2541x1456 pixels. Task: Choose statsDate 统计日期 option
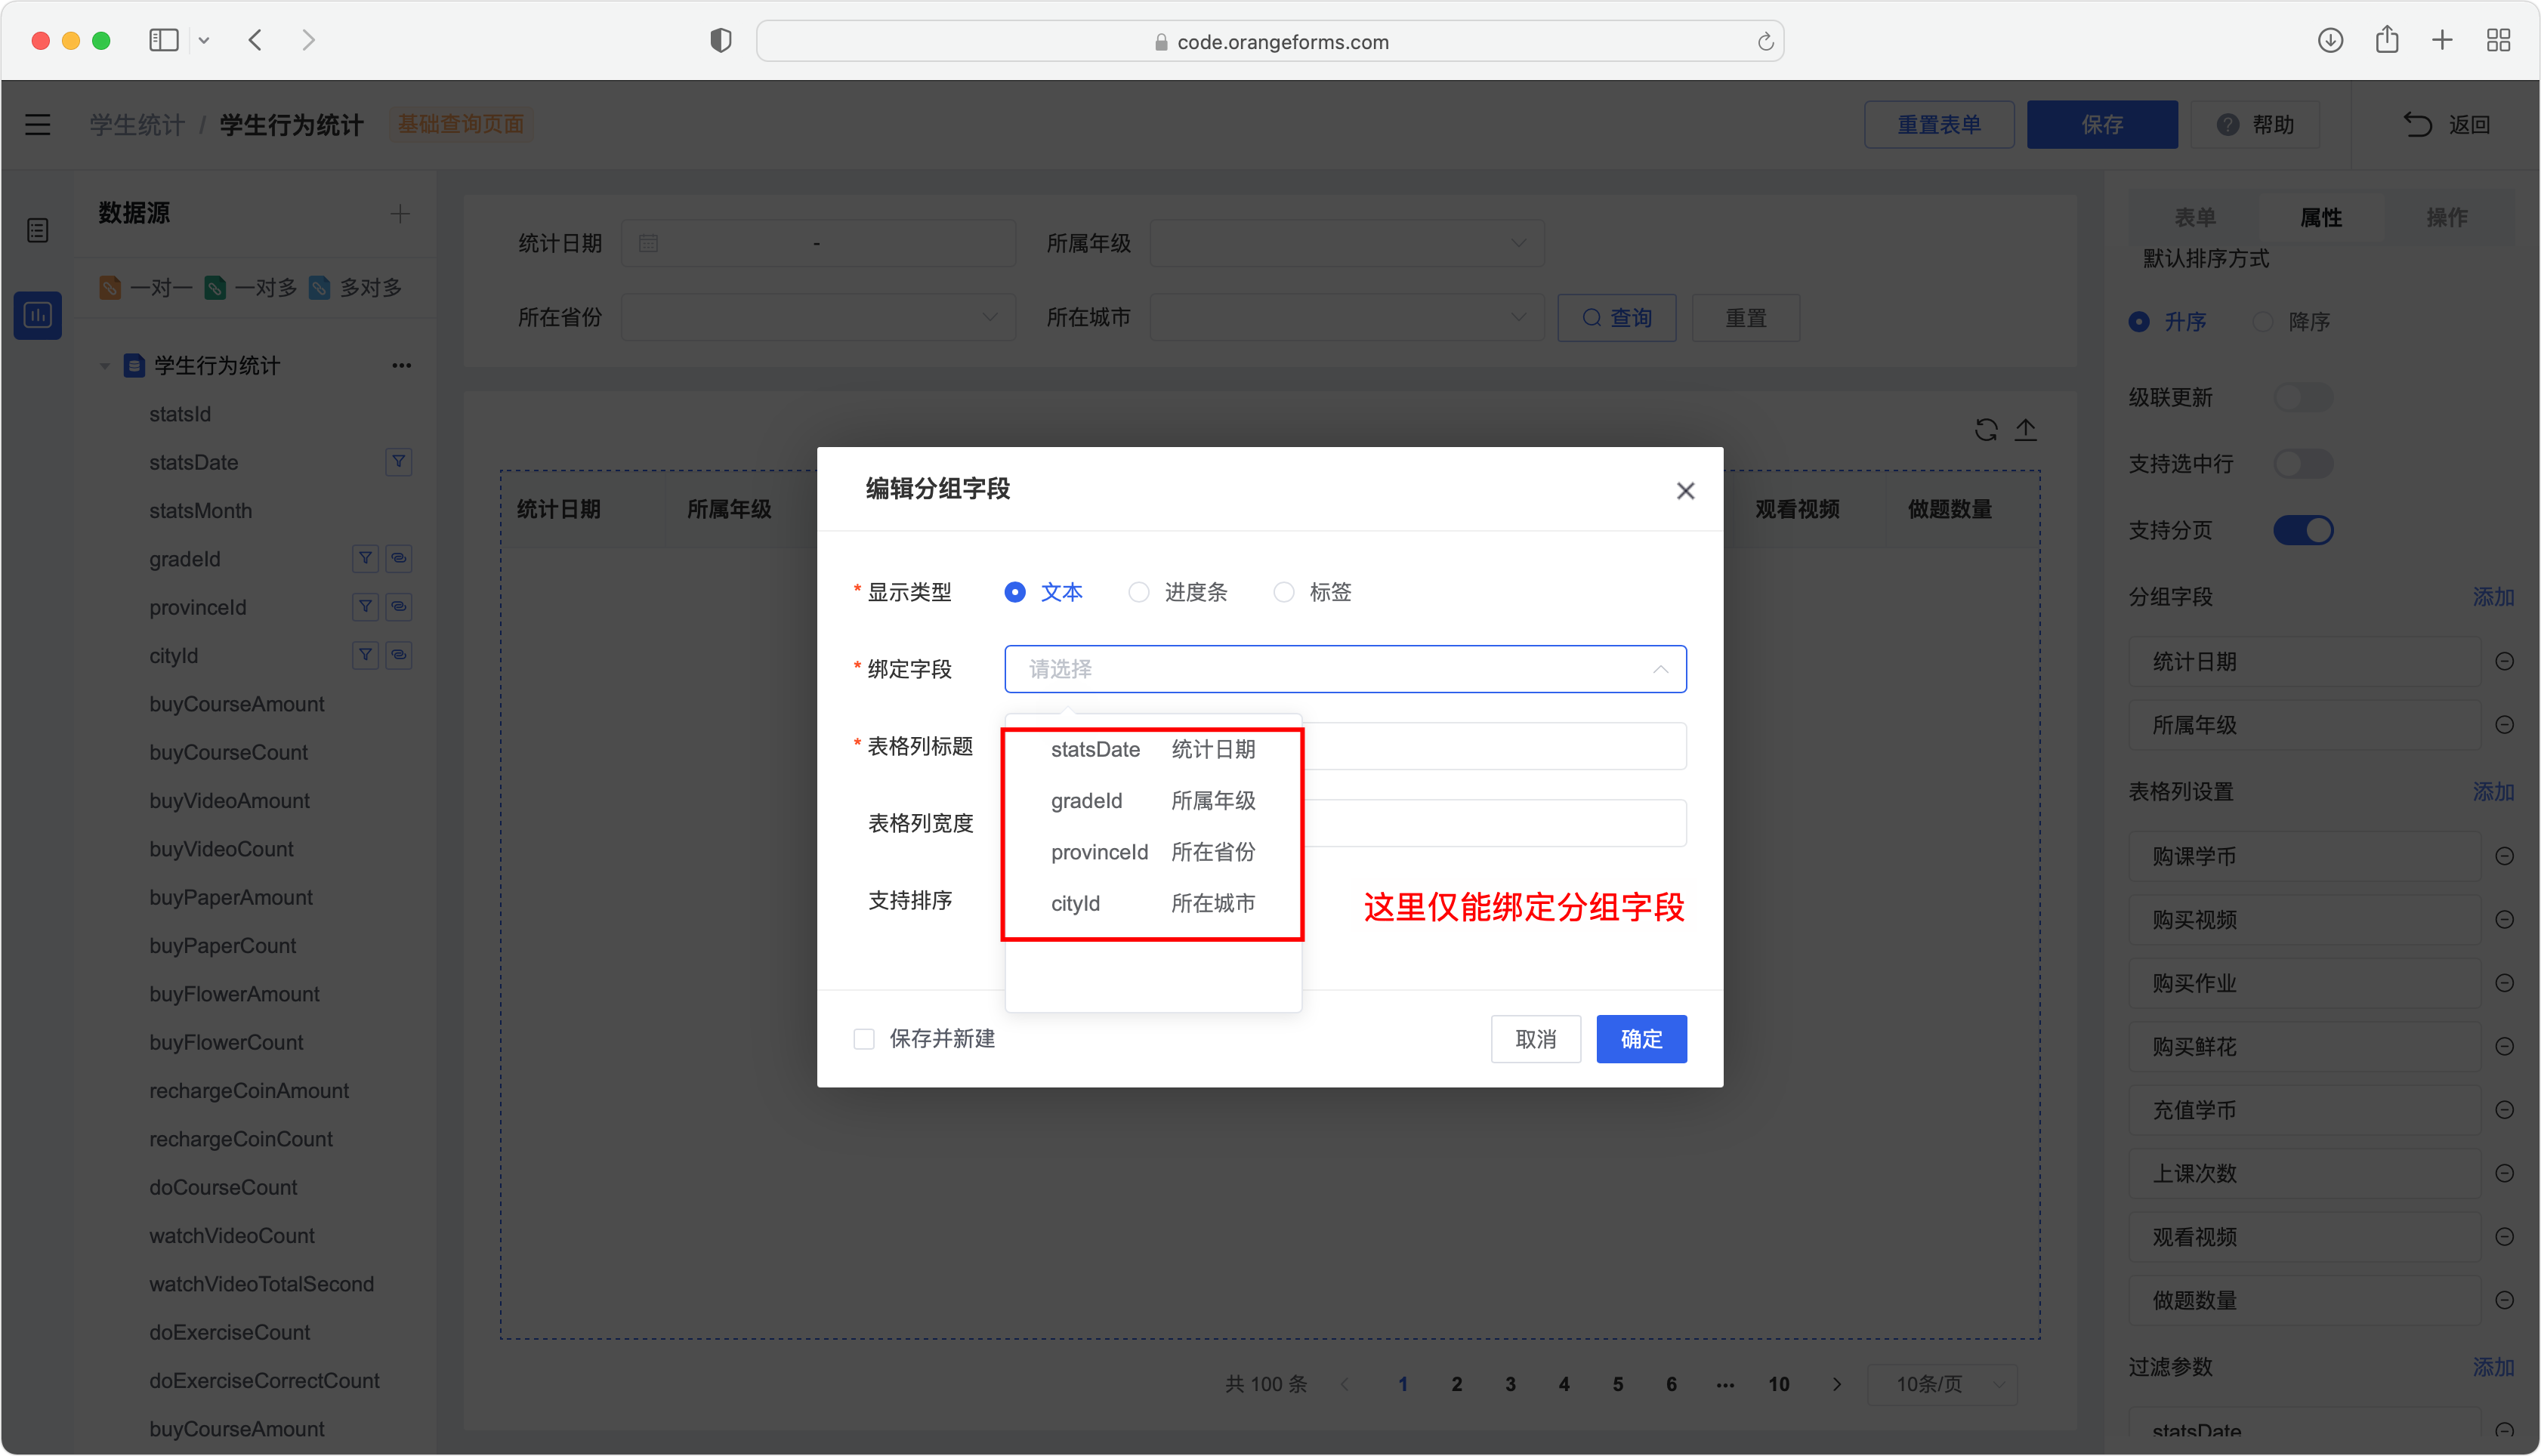click(1152, 750)
